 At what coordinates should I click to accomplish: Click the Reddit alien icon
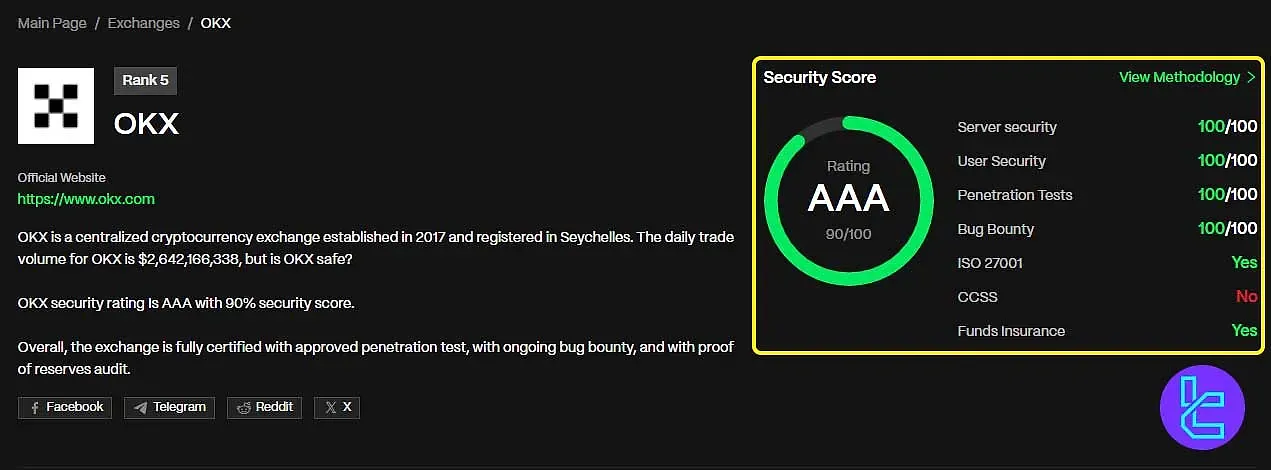click(x=244, y=408)
